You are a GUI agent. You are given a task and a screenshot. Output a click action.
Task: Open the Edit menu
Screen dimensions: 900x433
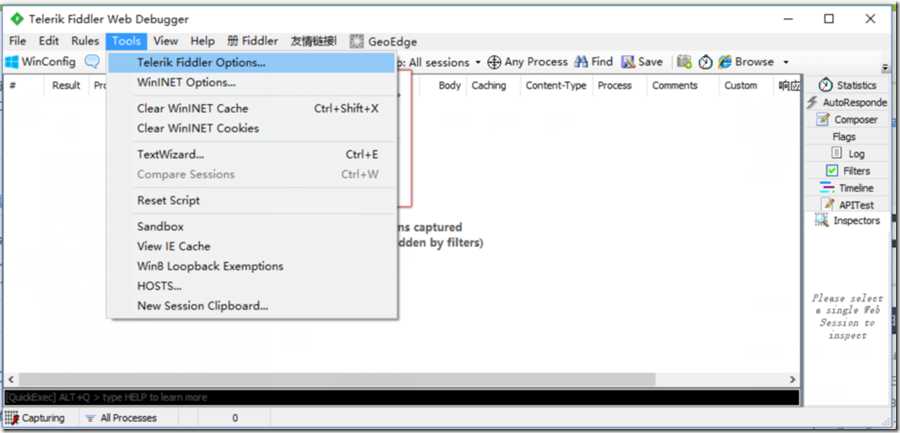49,41
